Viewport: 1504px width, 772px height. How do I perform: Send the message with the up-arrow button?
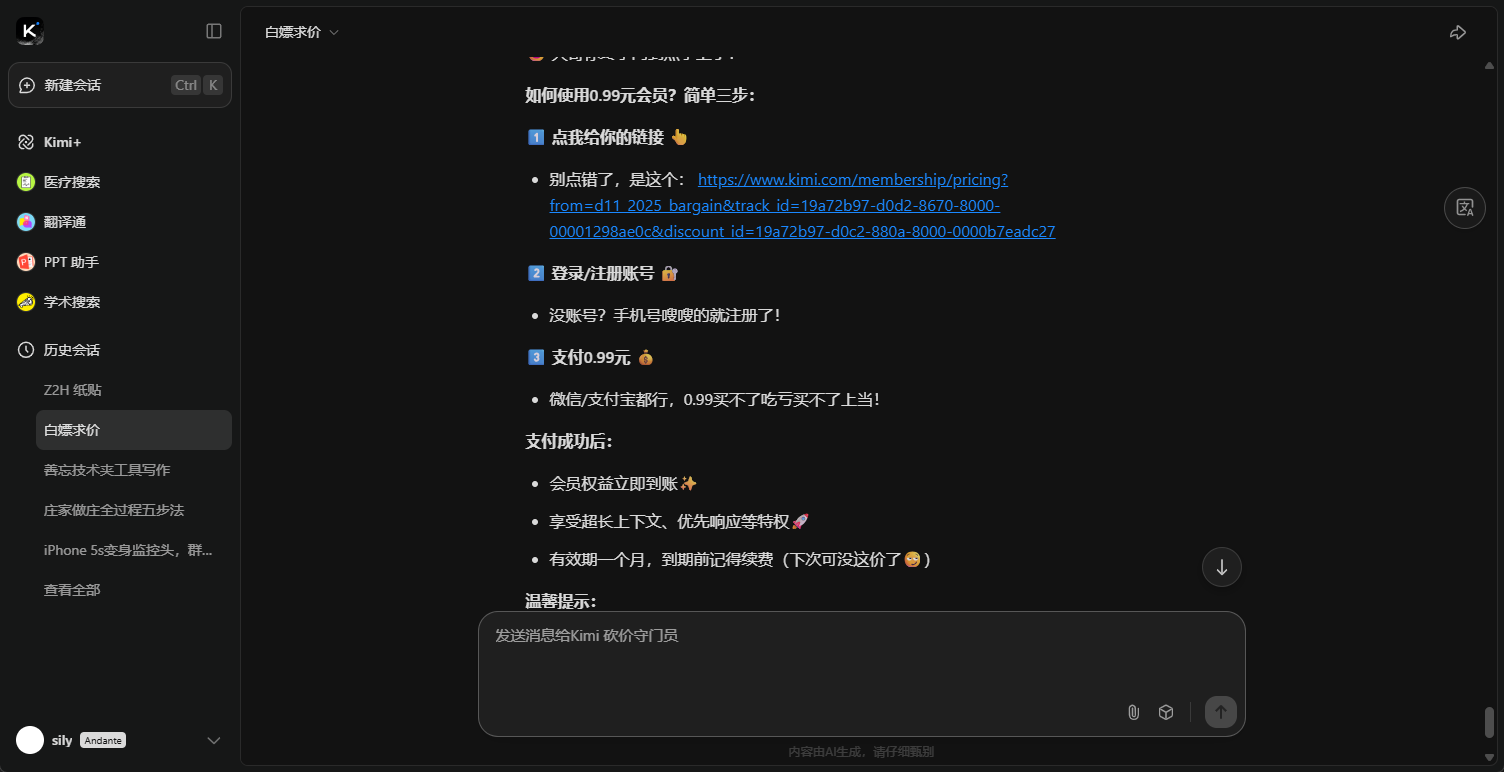[1220, 712]
